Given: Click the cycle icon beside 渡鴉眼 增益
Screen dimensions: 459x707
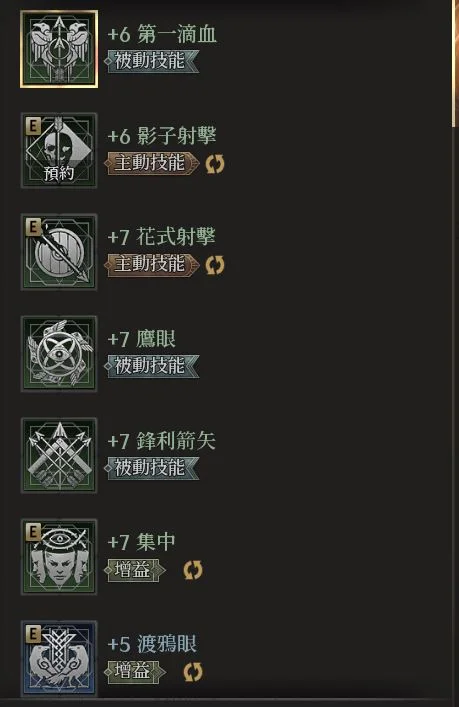Looking at the screenshot, I should [193, 672].
